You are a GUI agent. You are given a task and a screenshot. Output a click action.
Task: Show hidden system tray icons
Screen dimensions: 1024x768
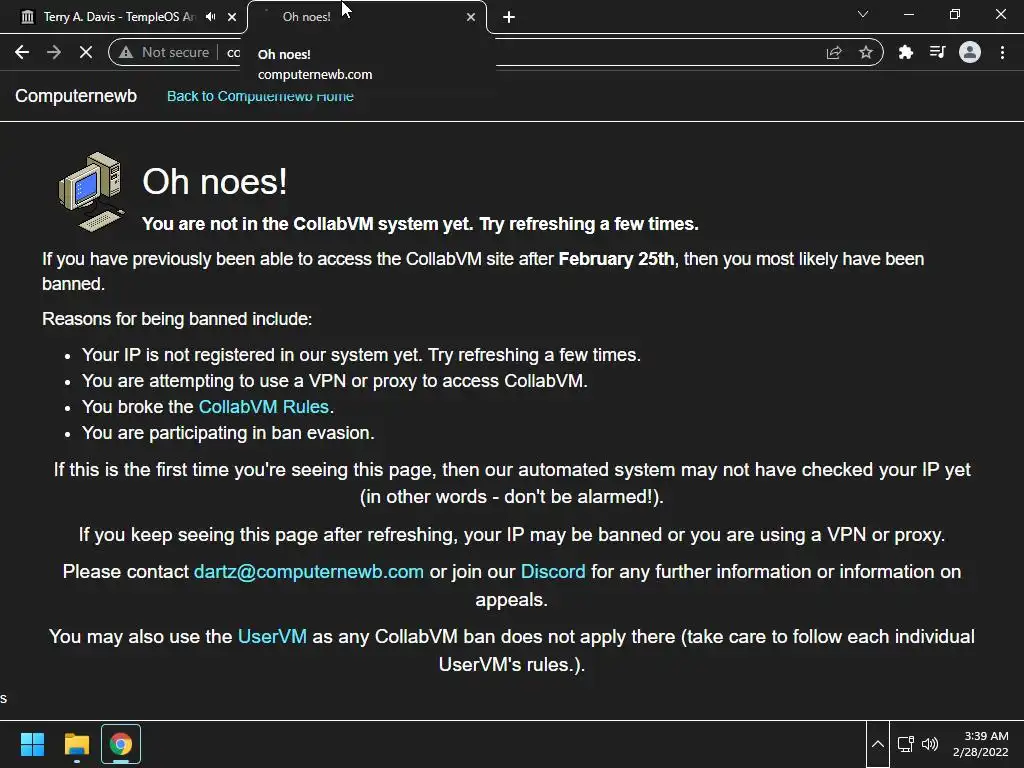878,744
